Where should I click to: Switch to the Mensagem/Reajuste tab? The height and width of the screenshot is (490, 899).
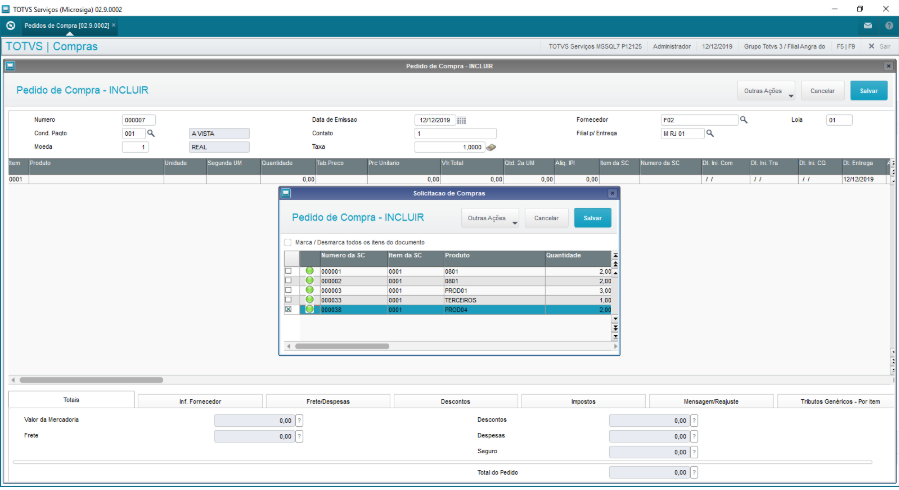pos(711,402)
